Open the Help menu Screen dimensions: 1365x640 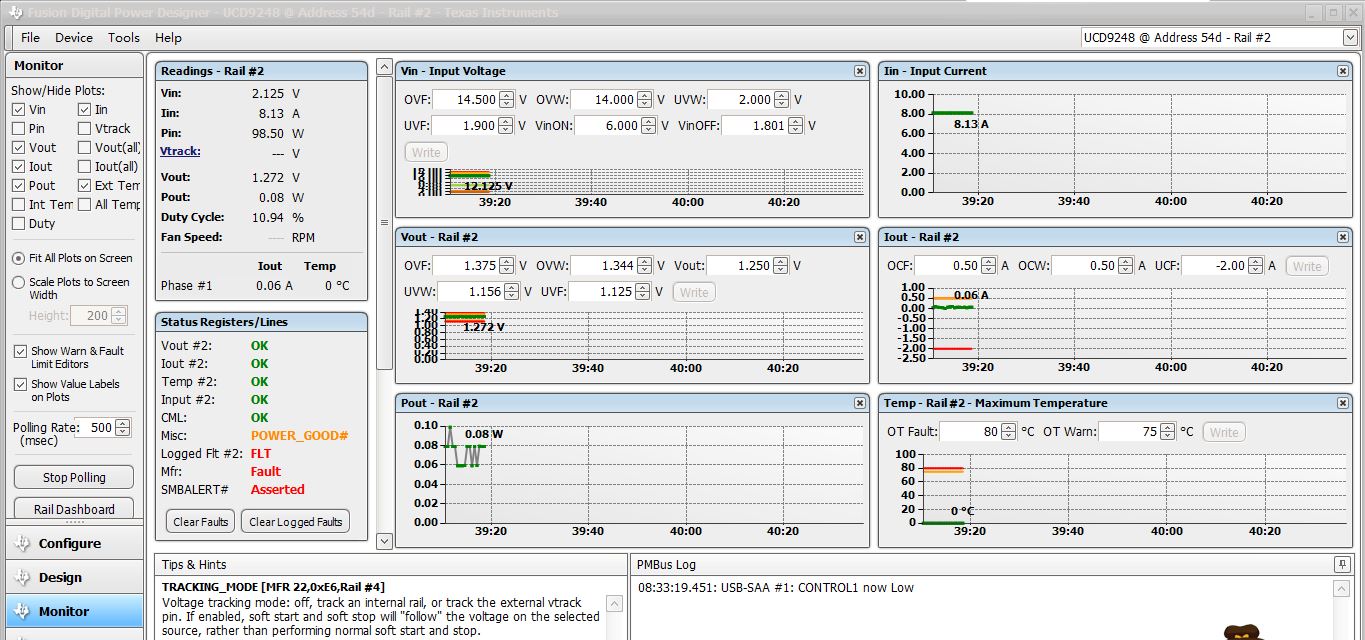(x=168, y=37)
